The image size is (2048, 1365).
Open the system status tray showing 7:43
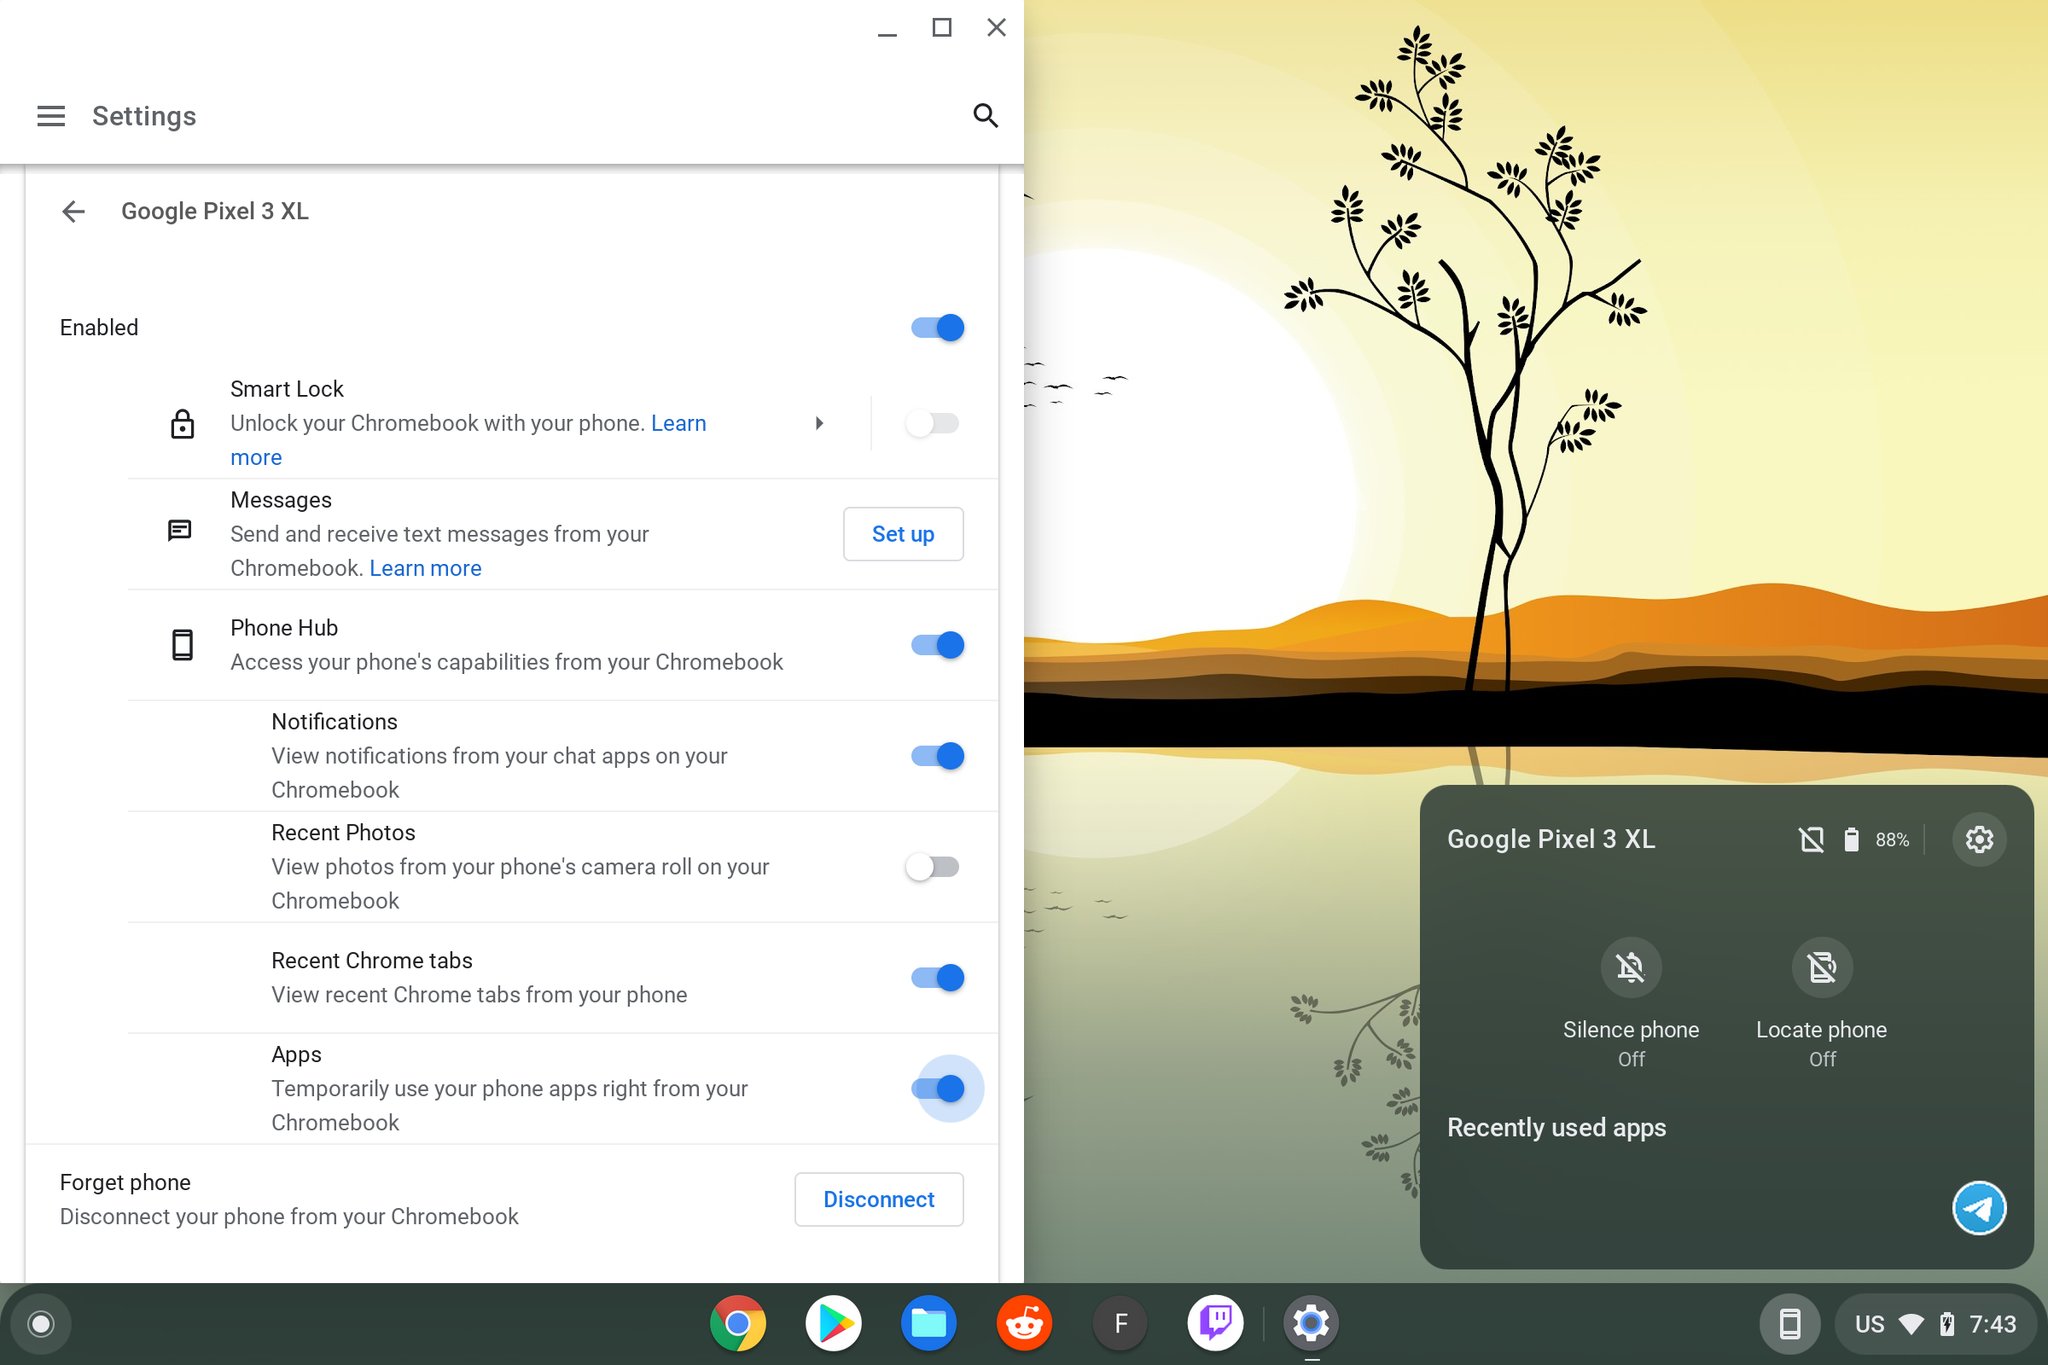[x=1935, y=1324]
